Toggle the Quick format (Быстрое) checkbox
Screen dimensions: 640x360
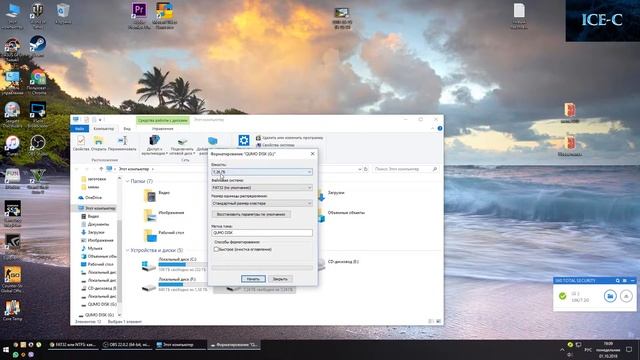point(216,249)
